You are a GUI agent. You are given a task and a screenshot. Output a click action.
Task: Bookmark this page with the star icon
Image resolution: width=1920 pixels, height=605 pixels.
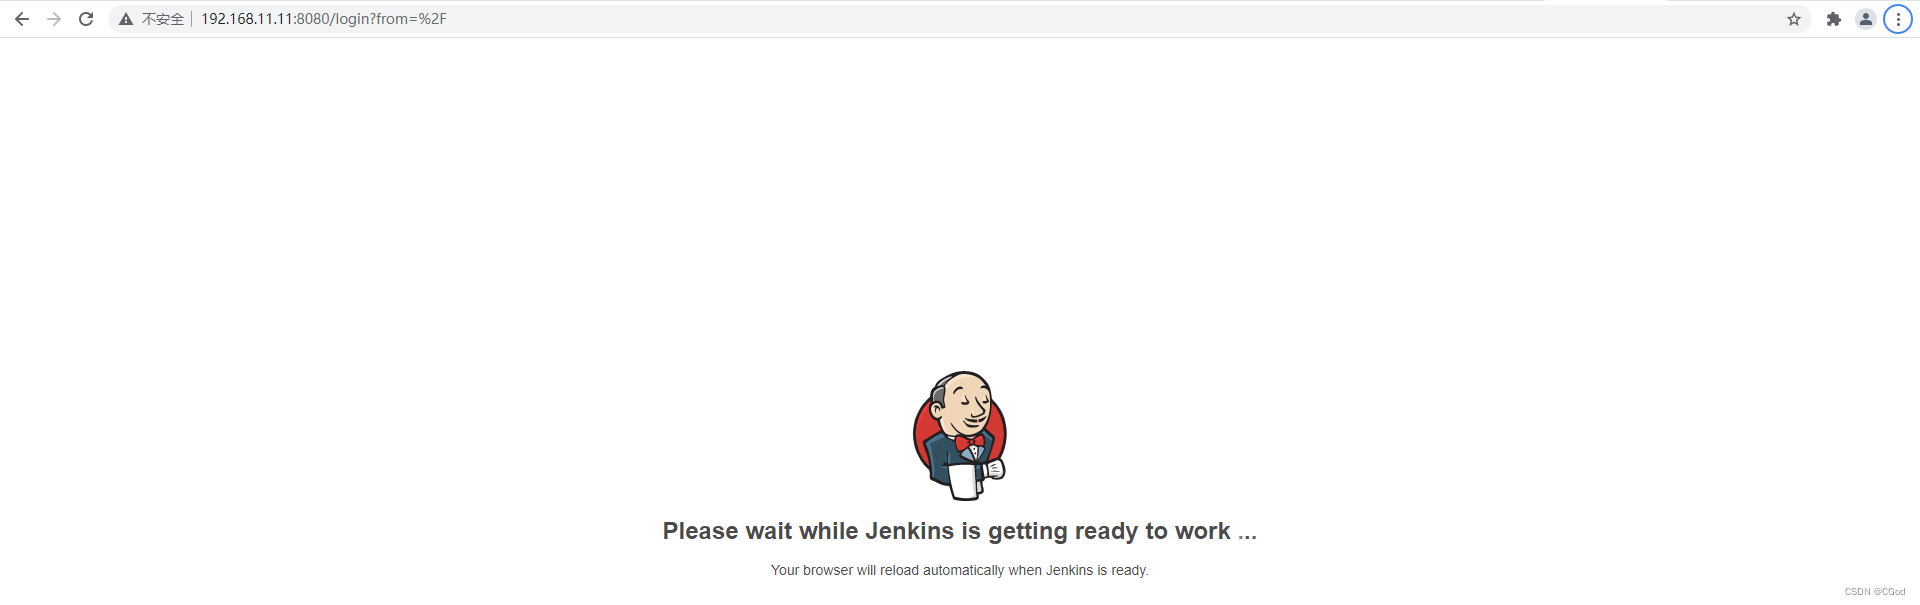point(1794,19)
